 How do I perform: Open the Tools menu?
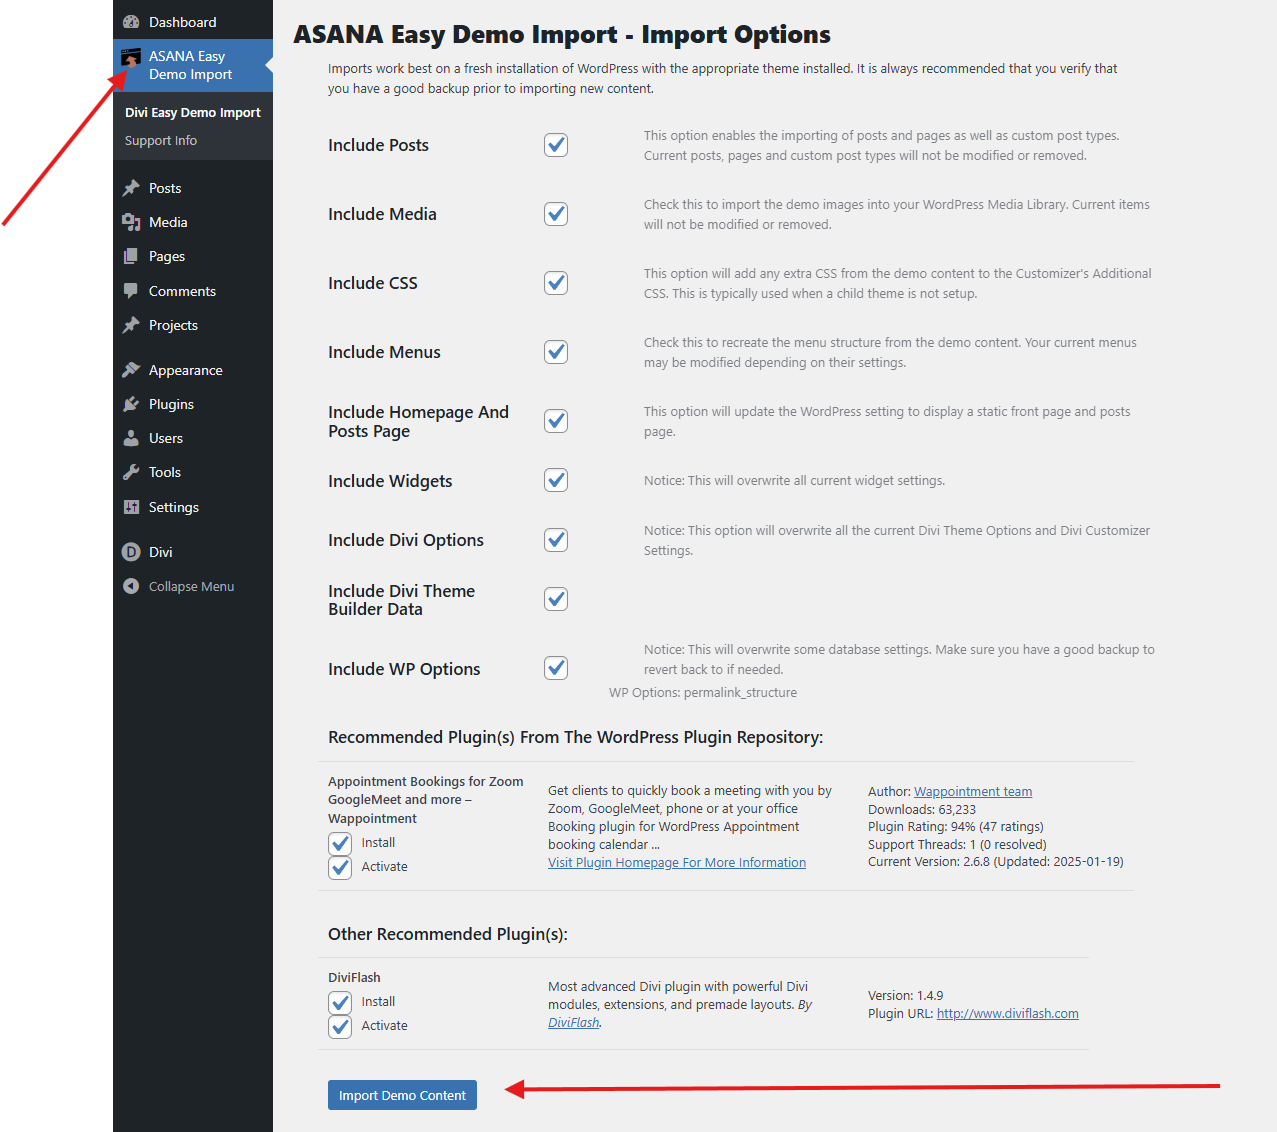click(193, 472)
